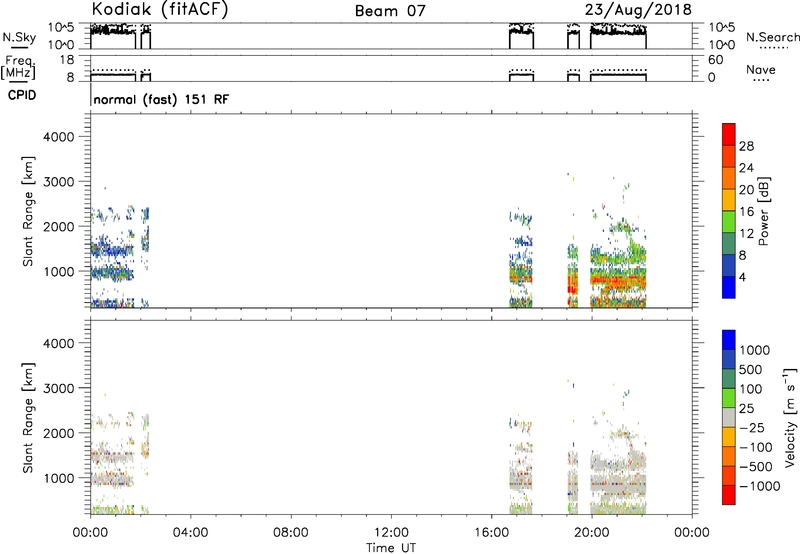The width and height of the screenshot is (800, 554).
Task: Click the "Beam 07" heading
Action: pyautogui.click(x=390, y=11)
